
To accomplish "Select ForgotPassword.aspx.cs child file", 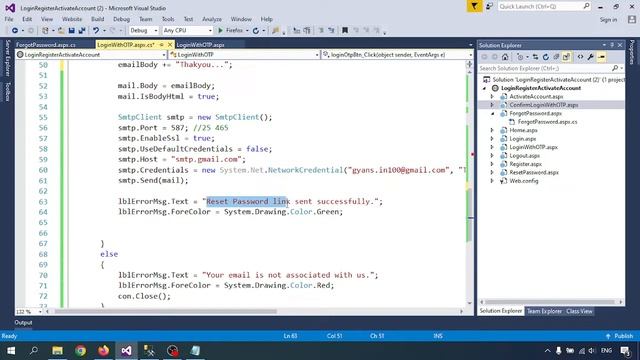I will click(x=547, y=122).
